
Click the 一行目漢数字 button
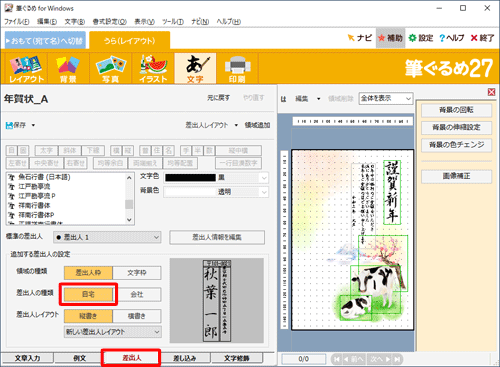pos(238,163)
